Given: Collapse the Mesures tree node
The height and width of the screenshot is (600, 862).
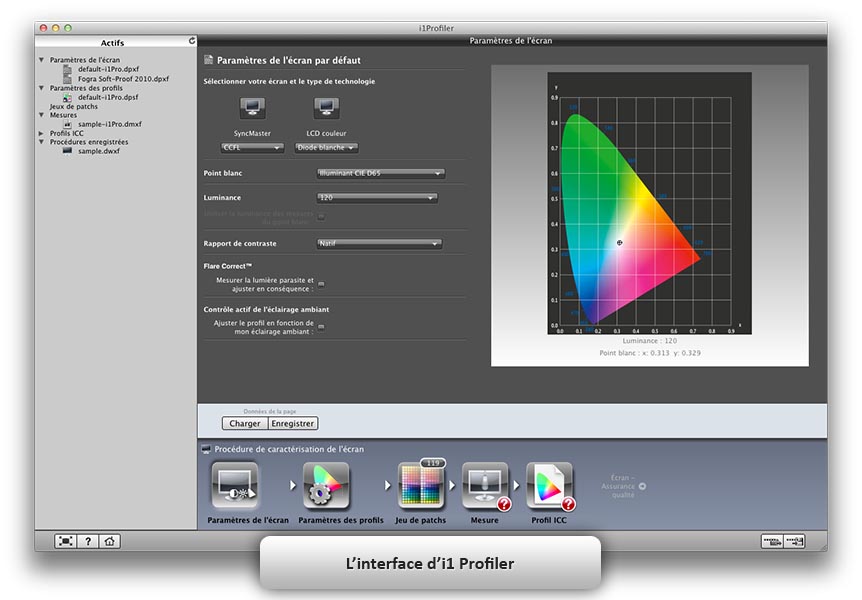Looking at the screenshot, I should [x=41, y=115].
